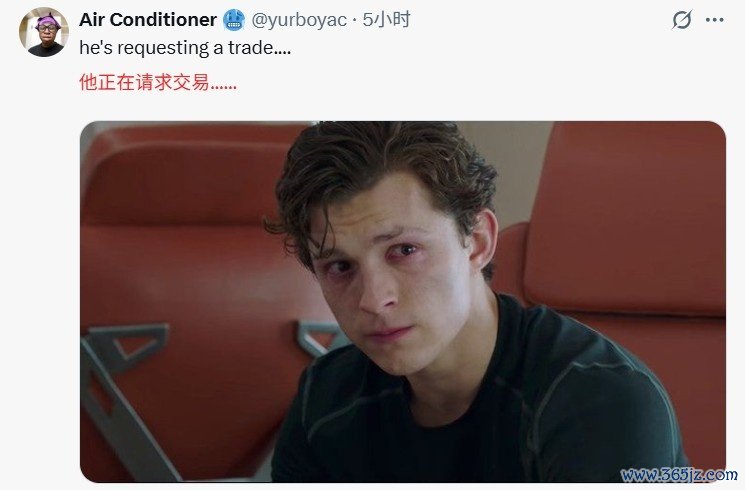Click the www.365jz.com watermark

point(679,474)
